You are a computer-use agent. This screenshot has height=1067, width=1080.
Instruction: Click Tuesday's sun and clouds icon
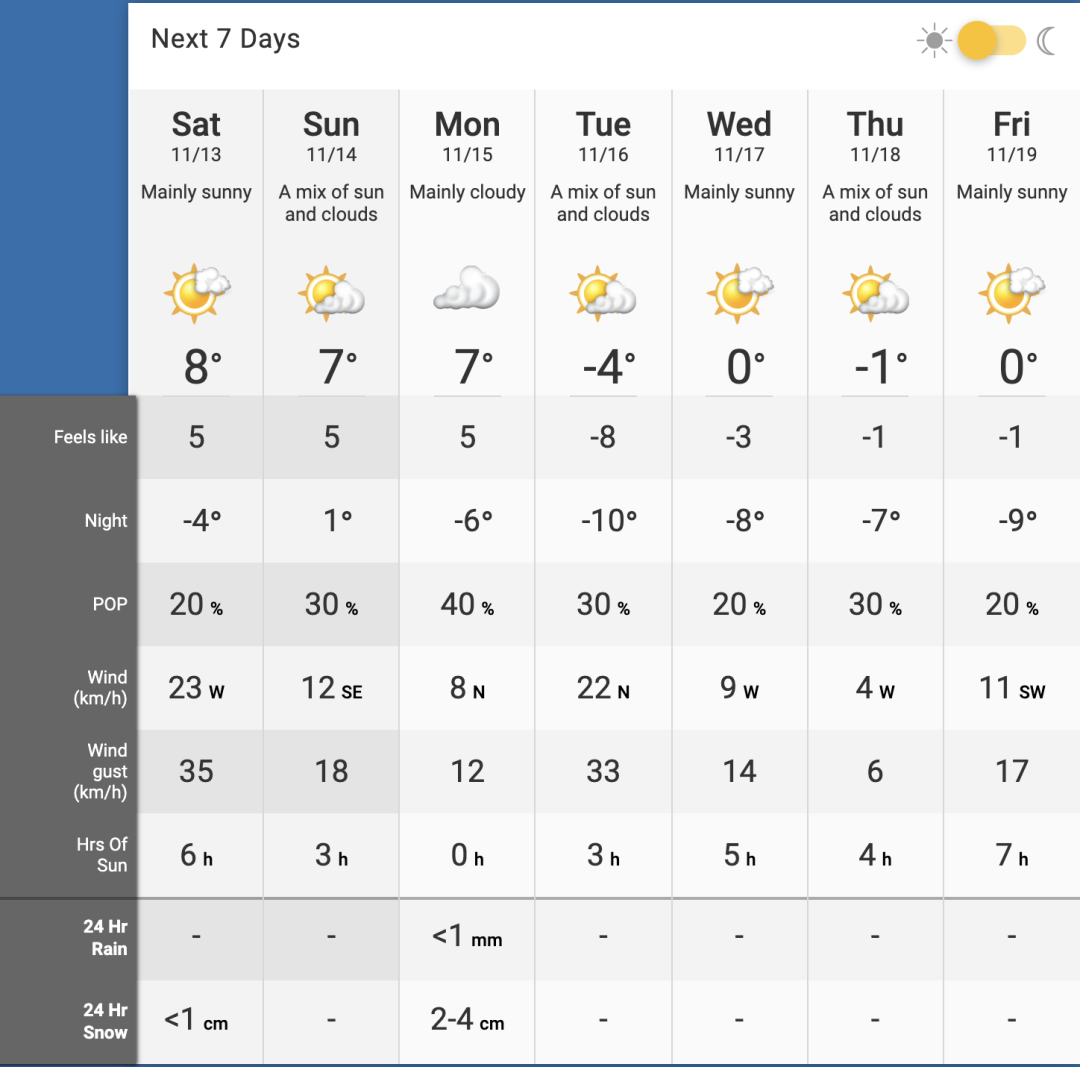(603, 293)
